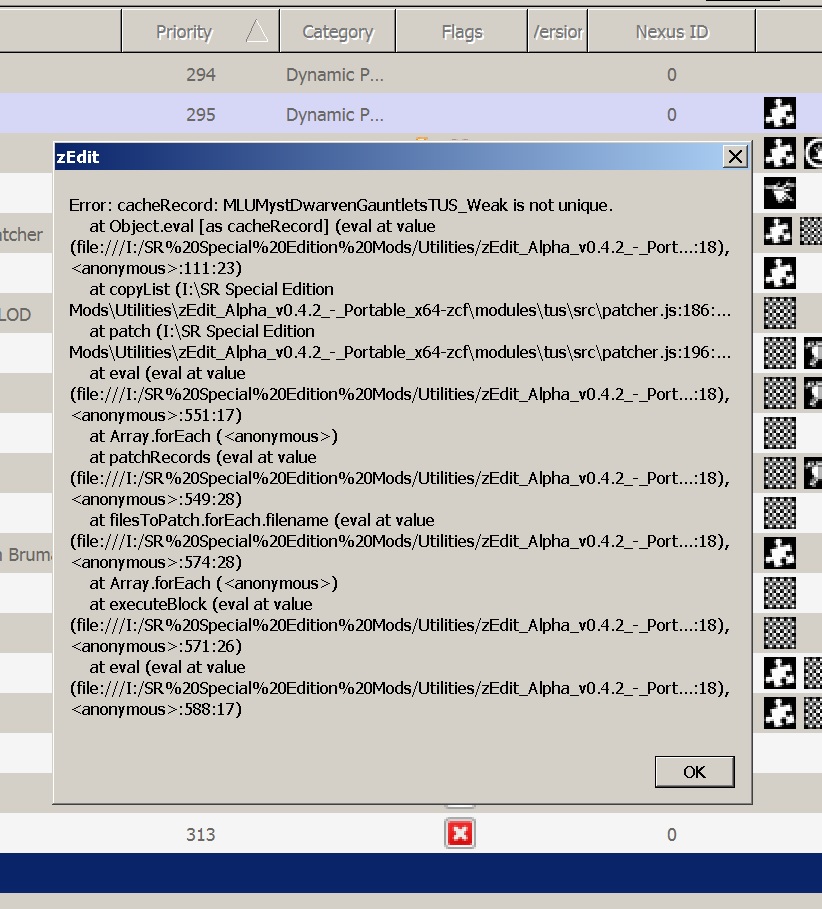
Task: Click the Nexus ID column header
Action: point(672,32)
